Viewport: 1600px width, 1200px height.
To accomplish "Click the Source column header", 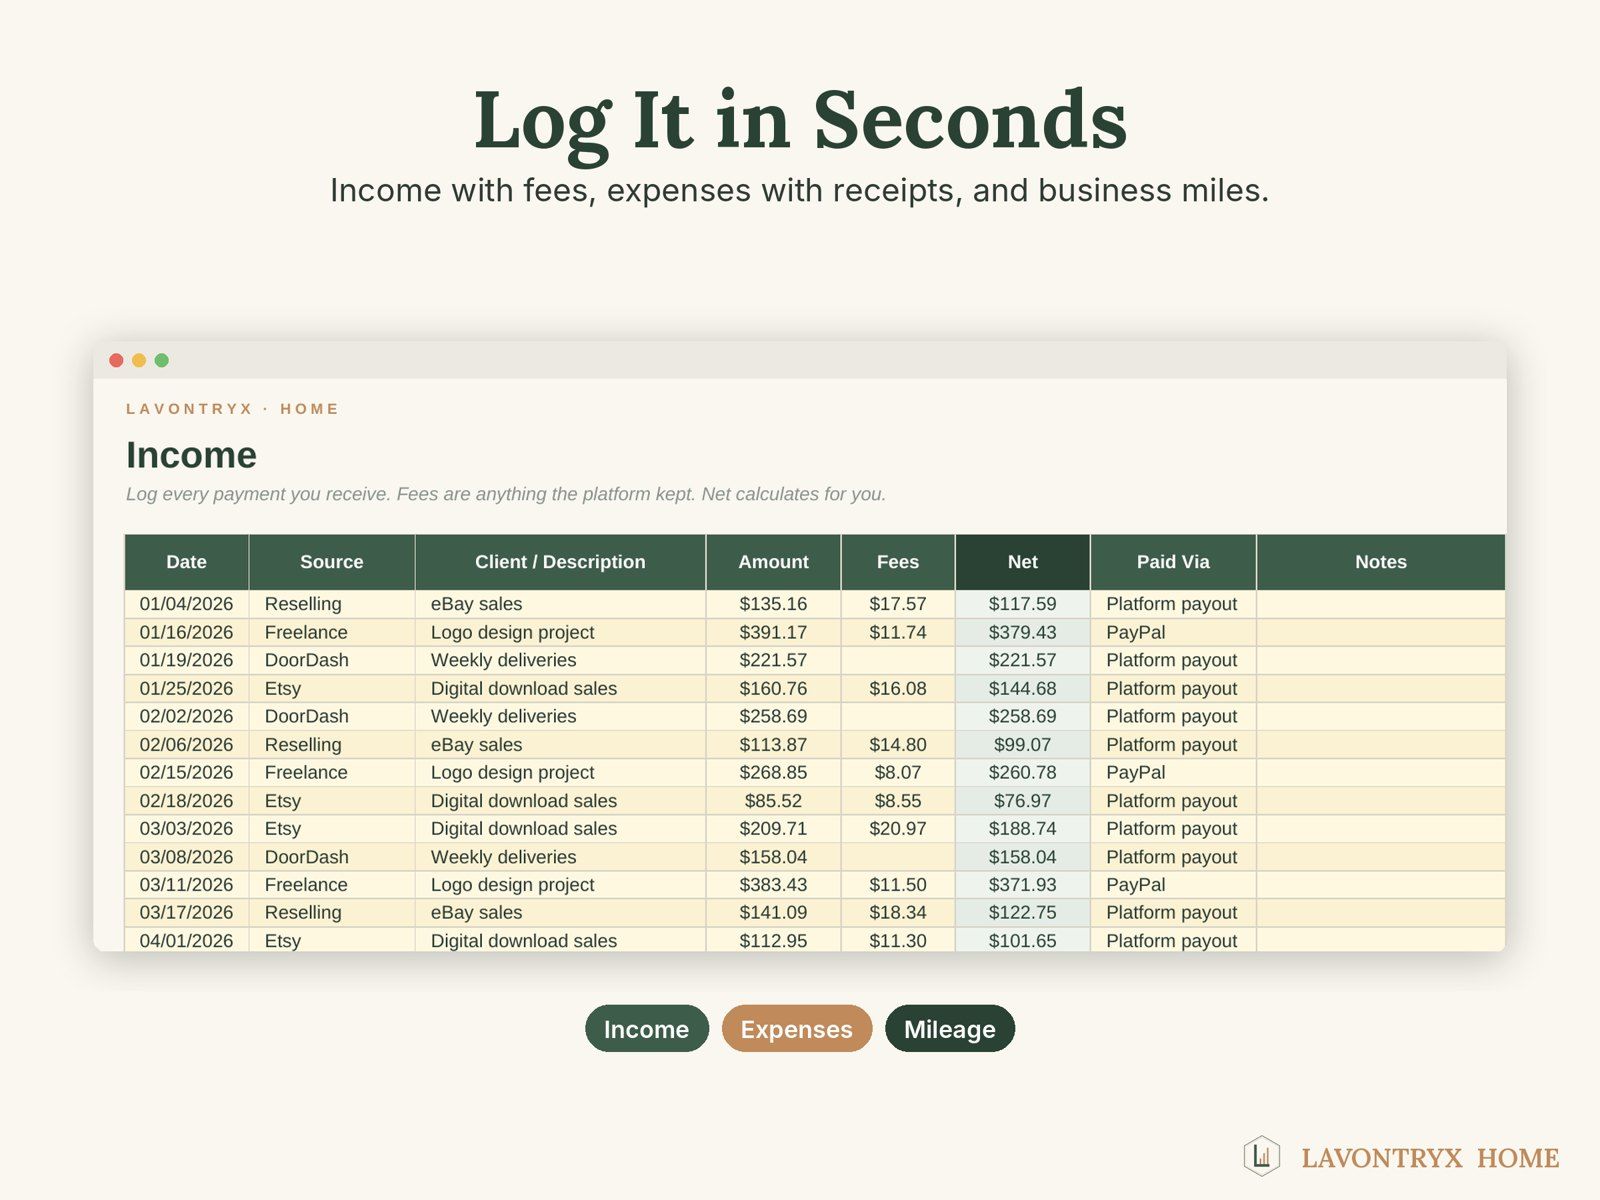I will pyautogui.click(x=332, y=562).
